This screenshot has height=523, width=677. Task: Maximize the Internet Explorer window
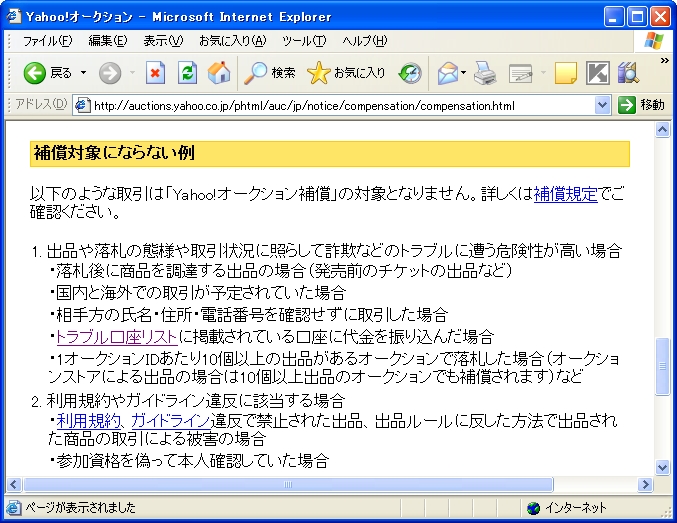pyautogui.click(x=637, y=17)
